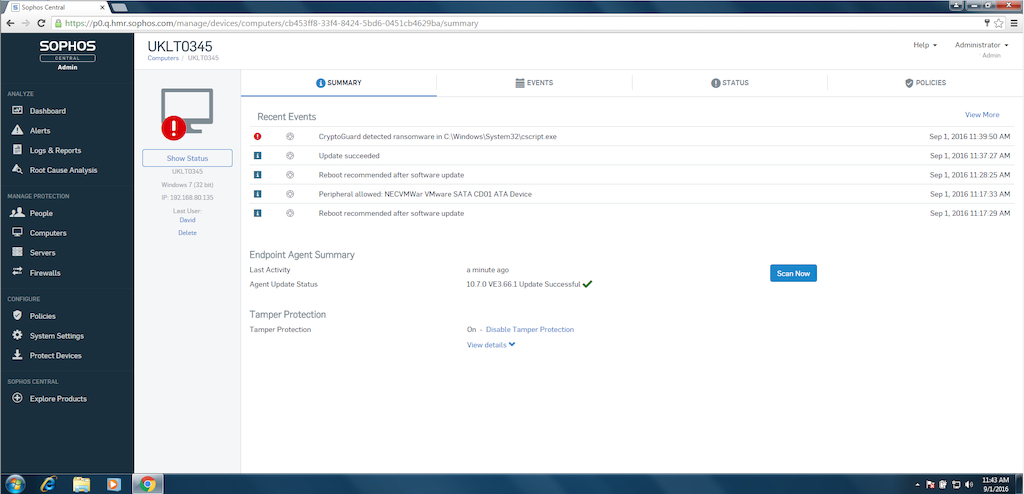Open File Explorer from taskbar
1024x494 pixels.
[82, 484]
